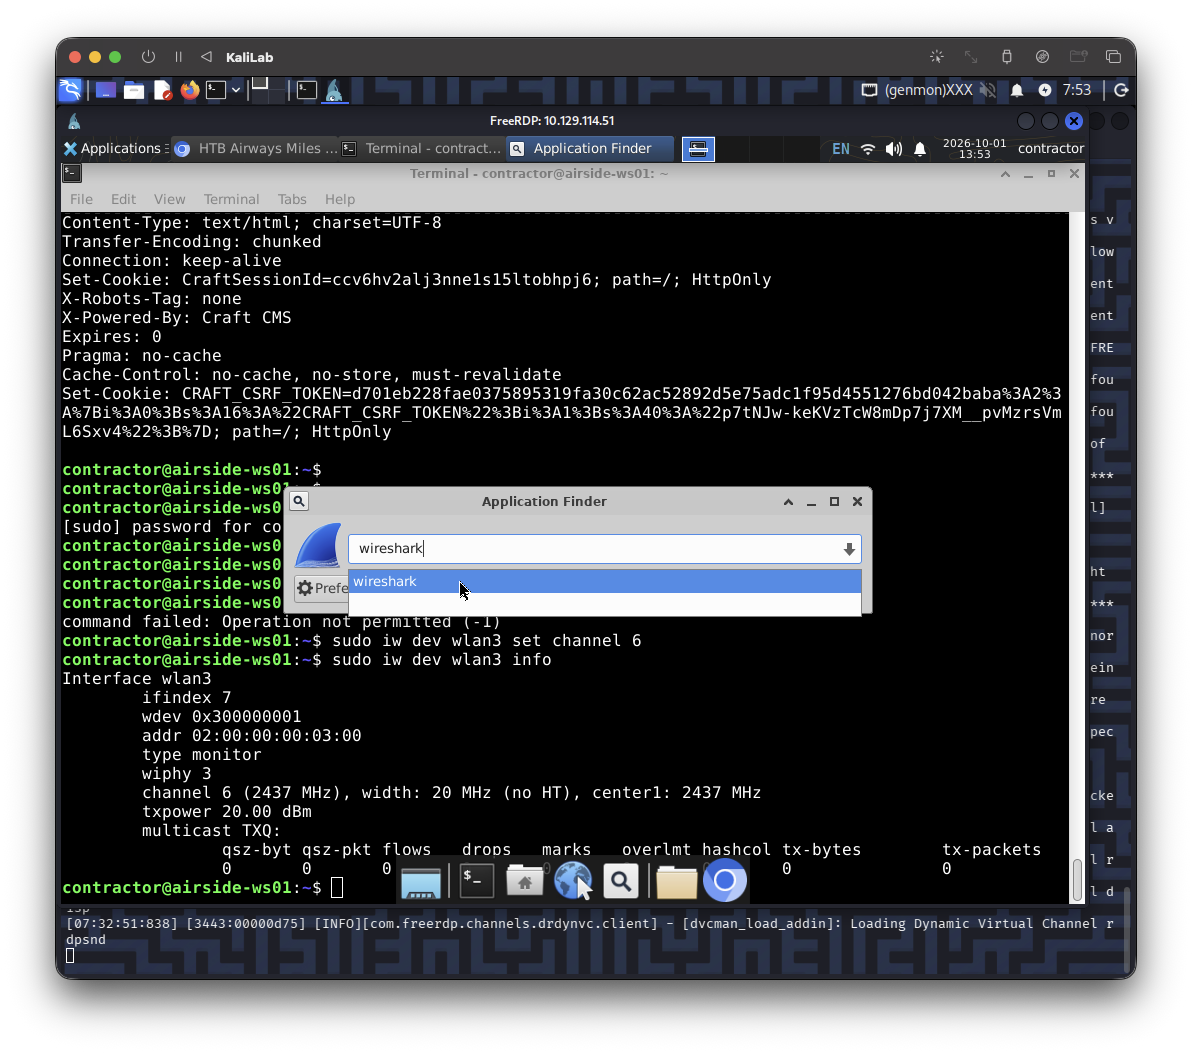Click the Kali power manager icon
The height and width of the screenshot is (1053, 1192).
pos(1045,90)
